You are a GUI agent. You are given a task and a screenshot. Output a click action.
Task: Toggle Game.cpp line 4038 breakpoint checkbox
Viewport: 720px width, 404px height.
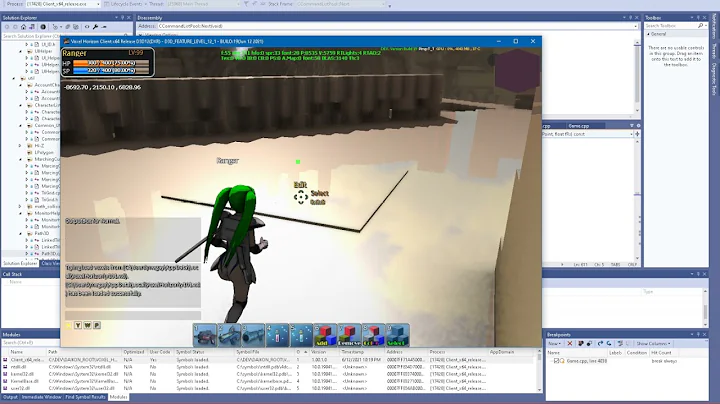pyautogui.click(x=557, y=361)
